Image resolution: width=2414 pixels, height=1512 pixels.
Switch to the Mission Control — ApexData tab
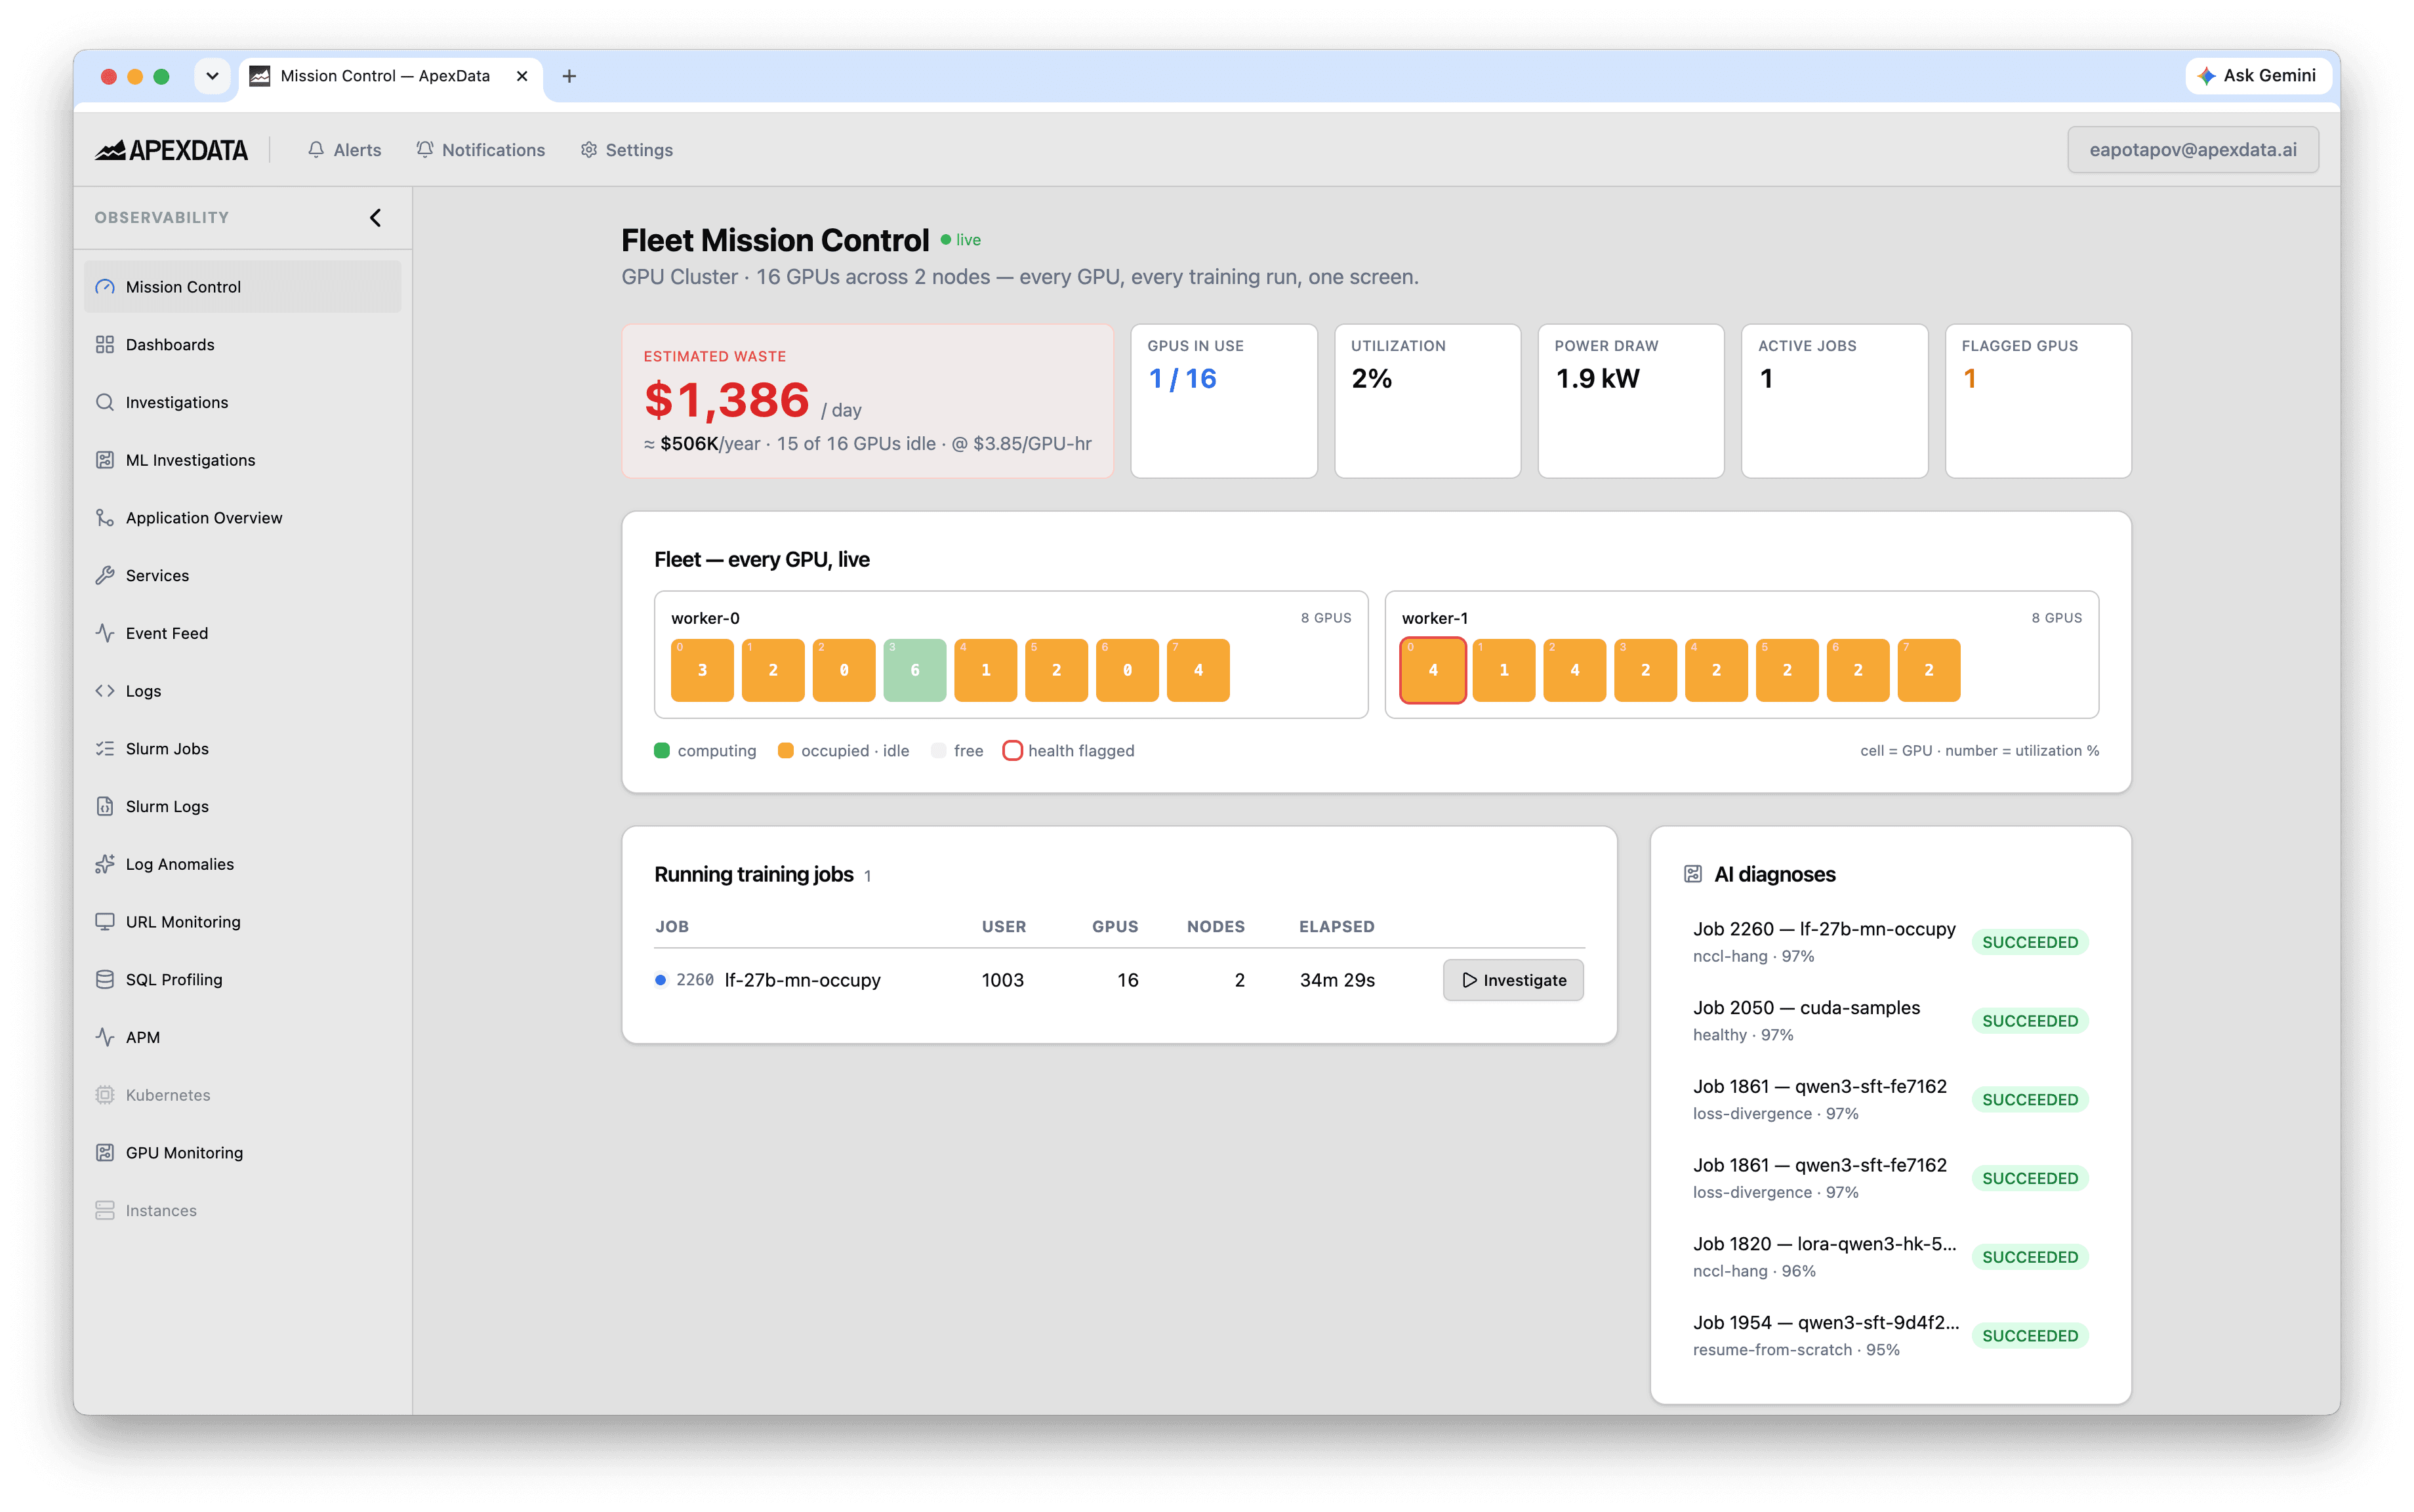[386, 76]
